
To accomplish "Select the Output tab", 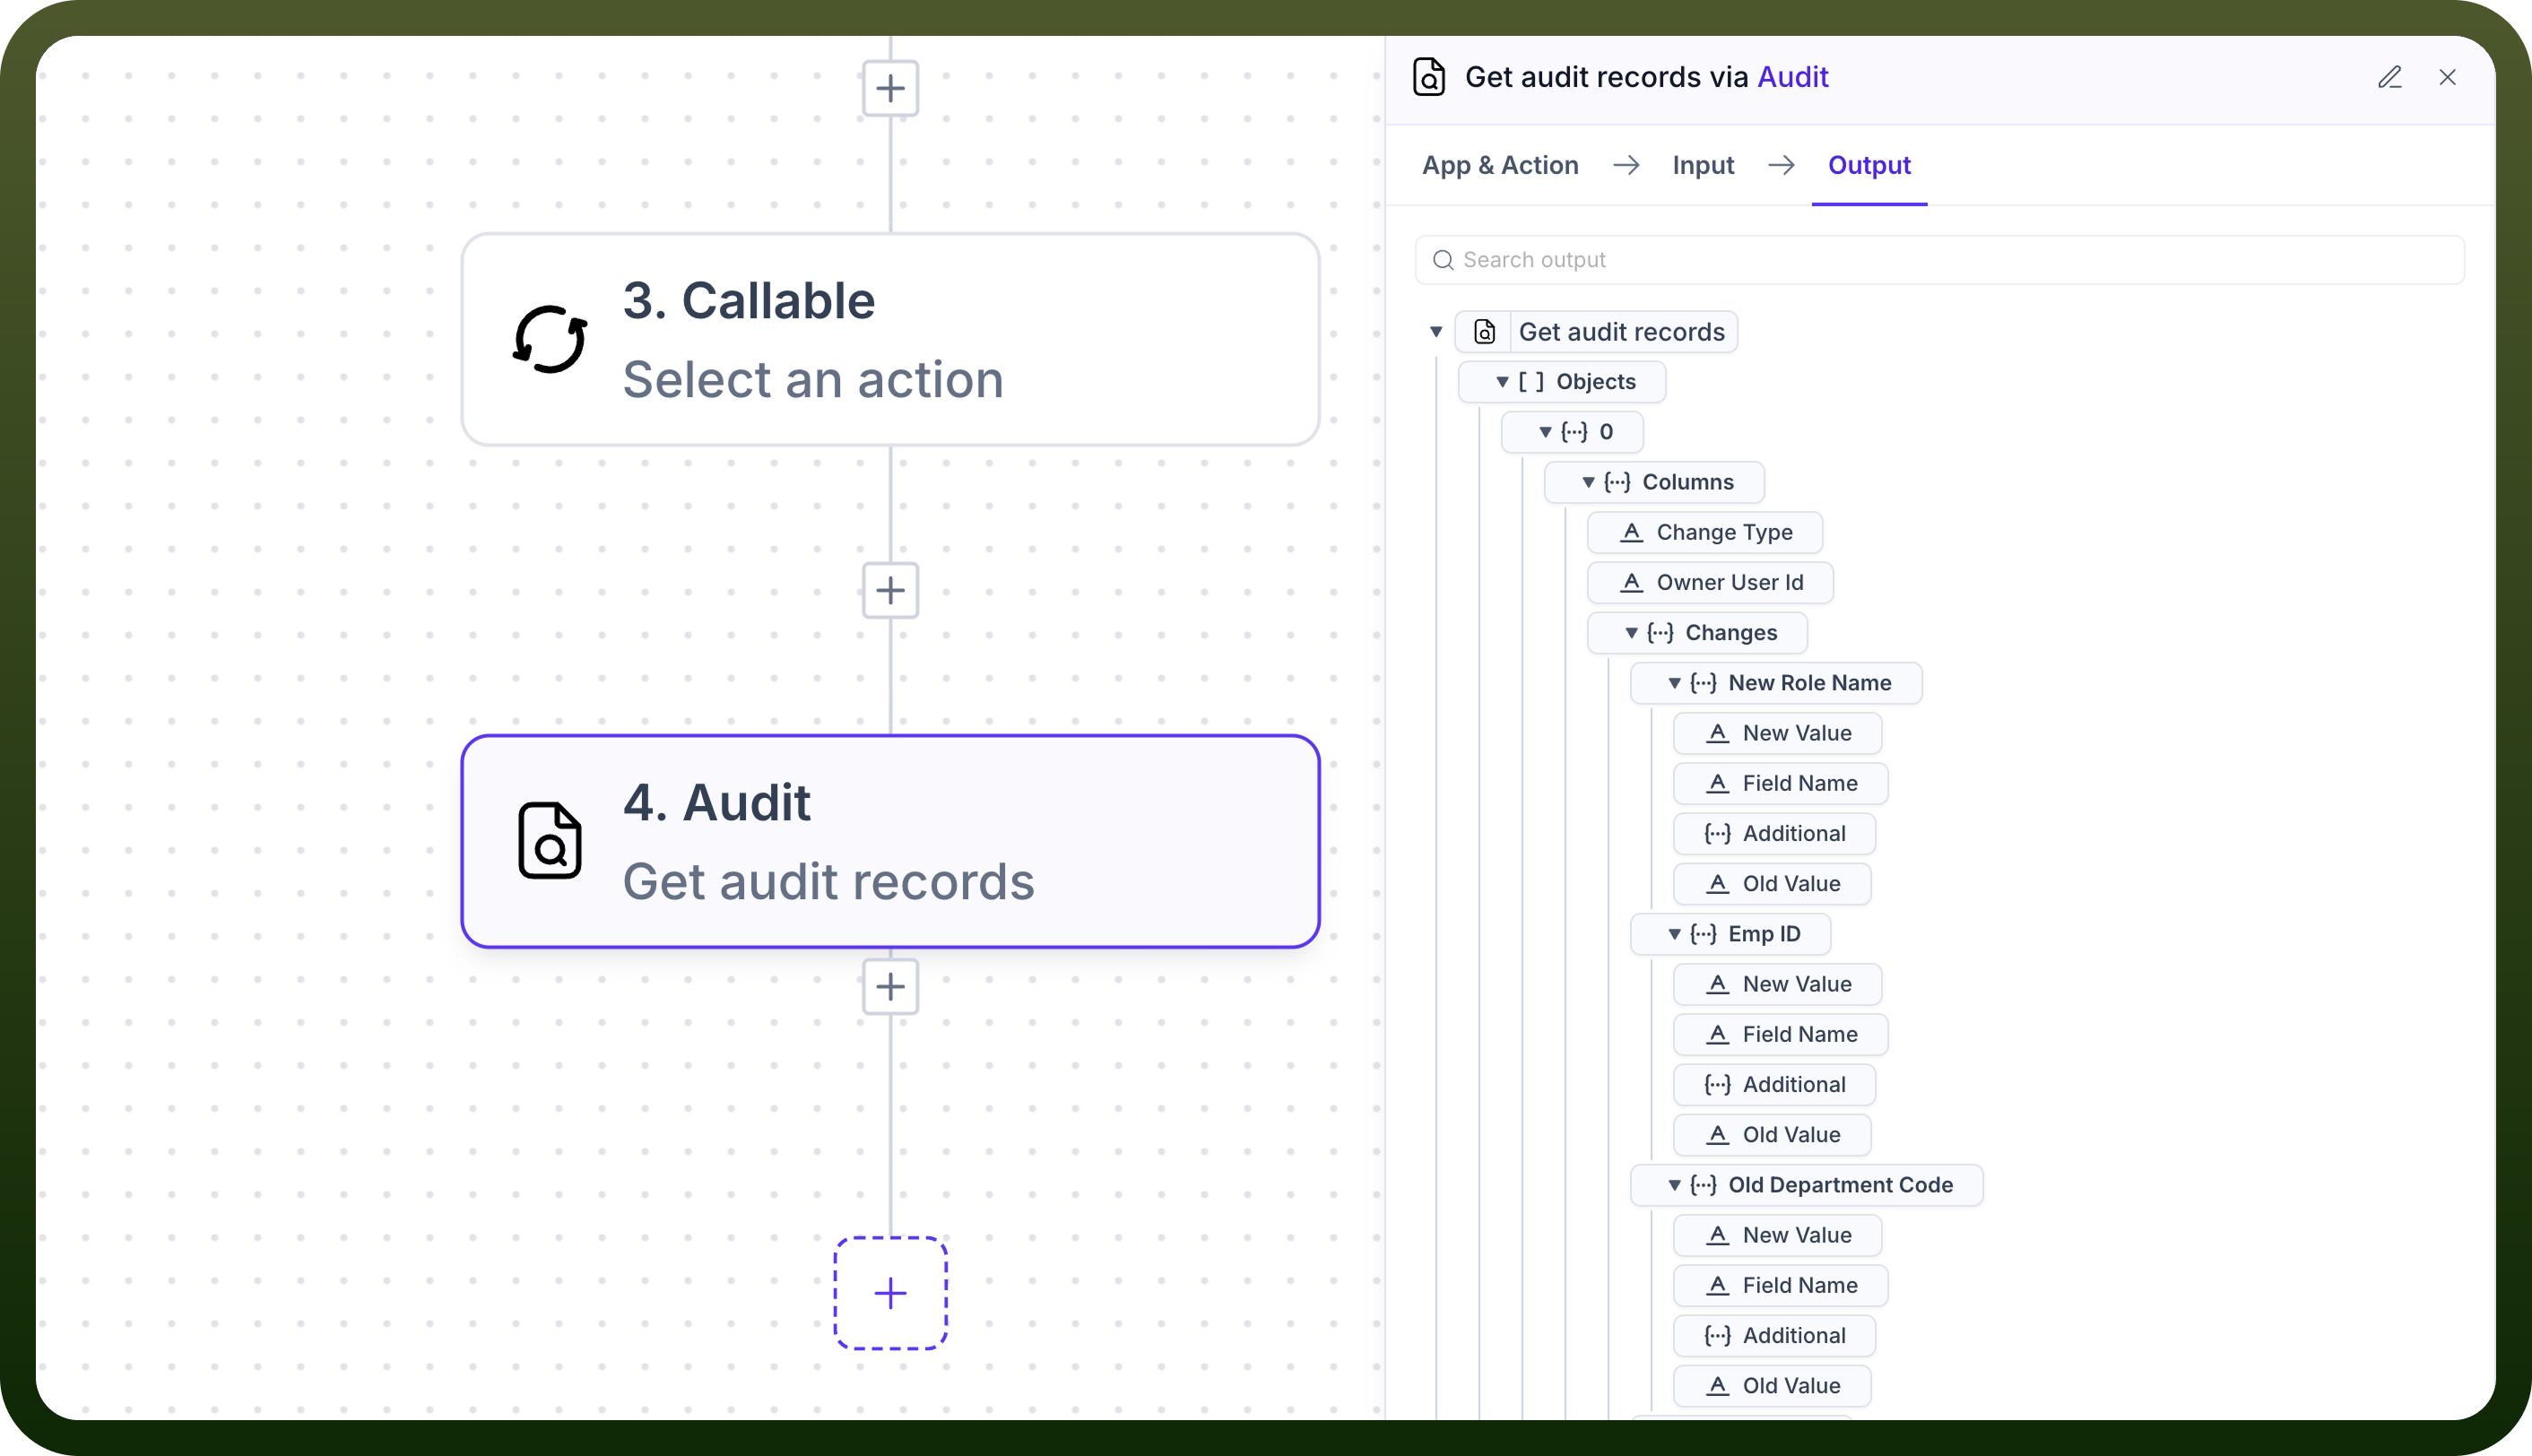I will (1869, 165).
